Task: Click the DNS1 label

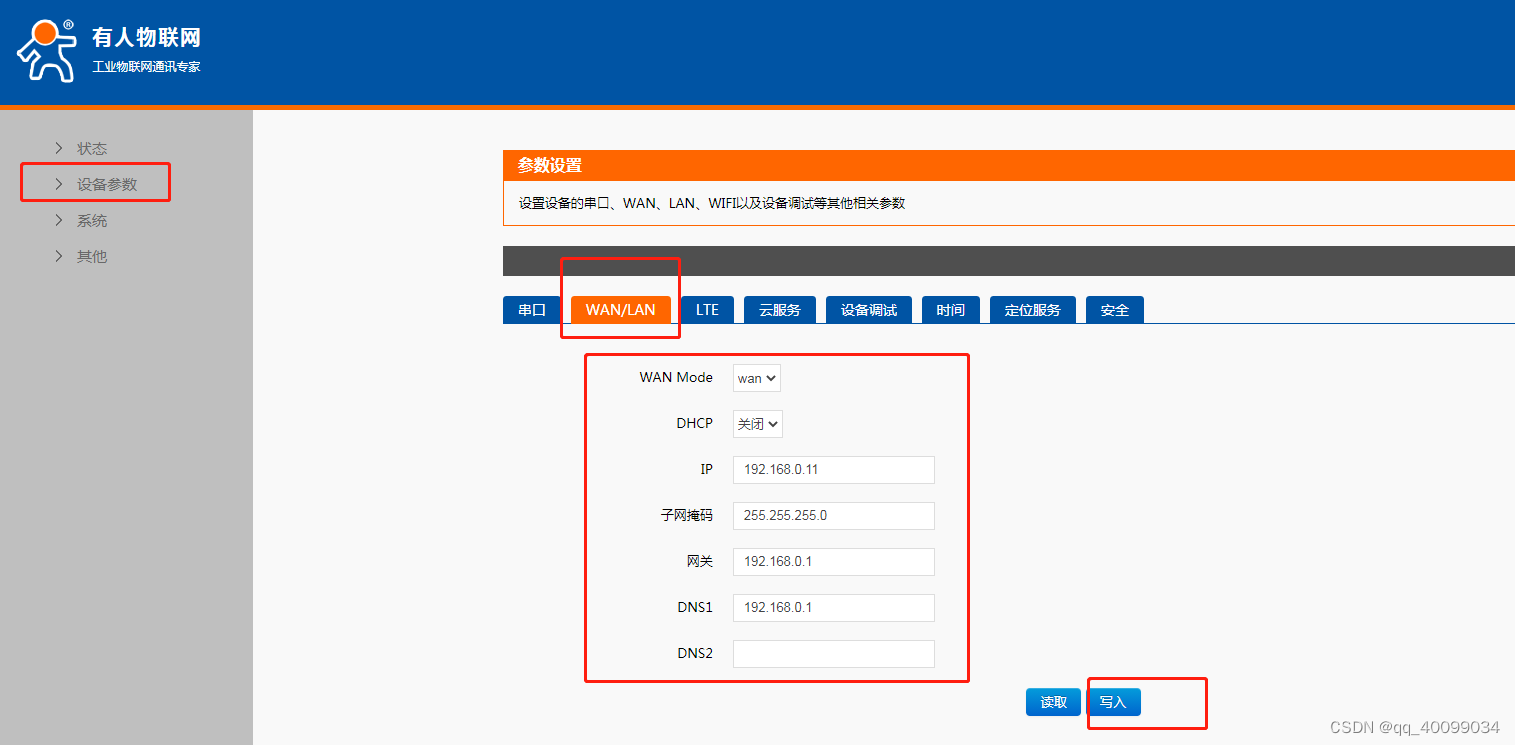Action: coord(695,607)
